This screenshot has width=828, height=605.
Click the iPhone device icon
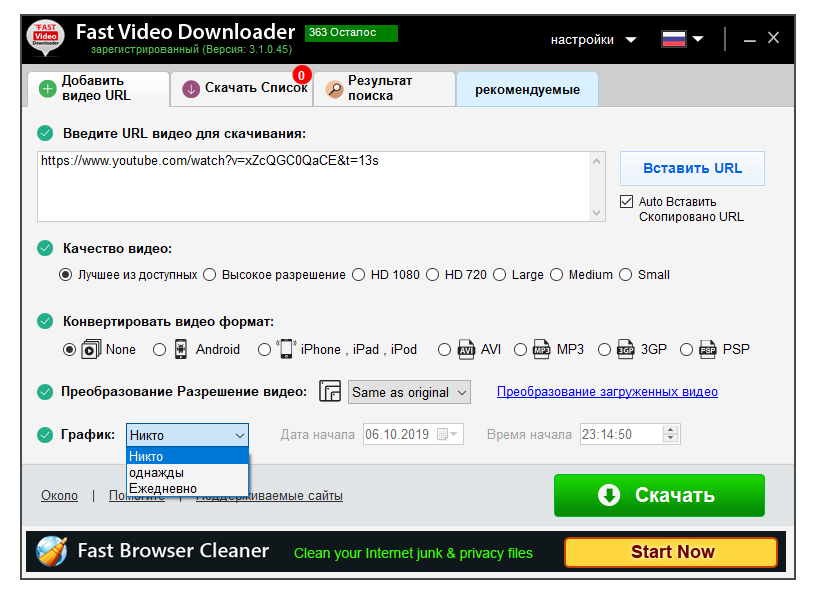point(286,349)
